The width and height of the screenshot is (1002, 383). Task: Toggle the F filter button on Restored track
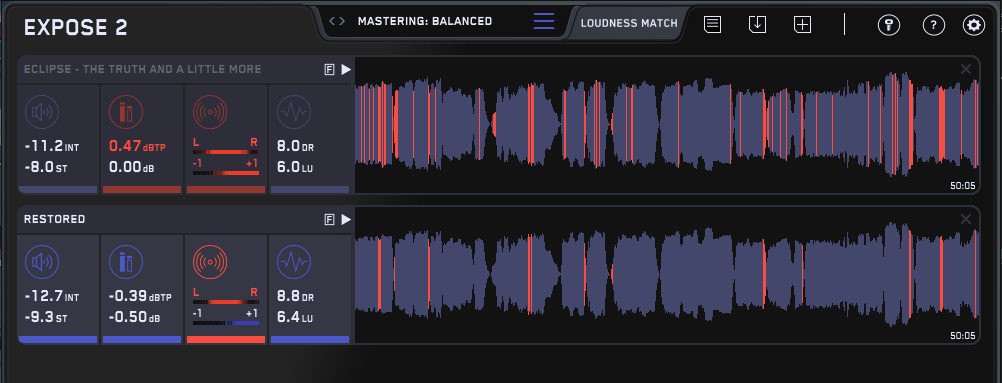(329, 220)
